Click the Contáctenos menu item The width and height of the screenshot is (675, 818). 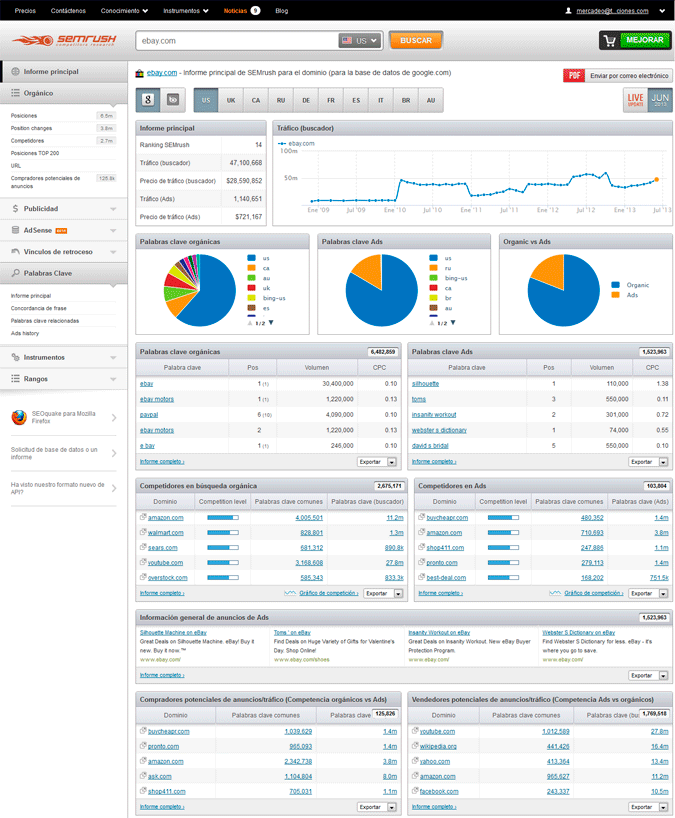tap(68, 10)
